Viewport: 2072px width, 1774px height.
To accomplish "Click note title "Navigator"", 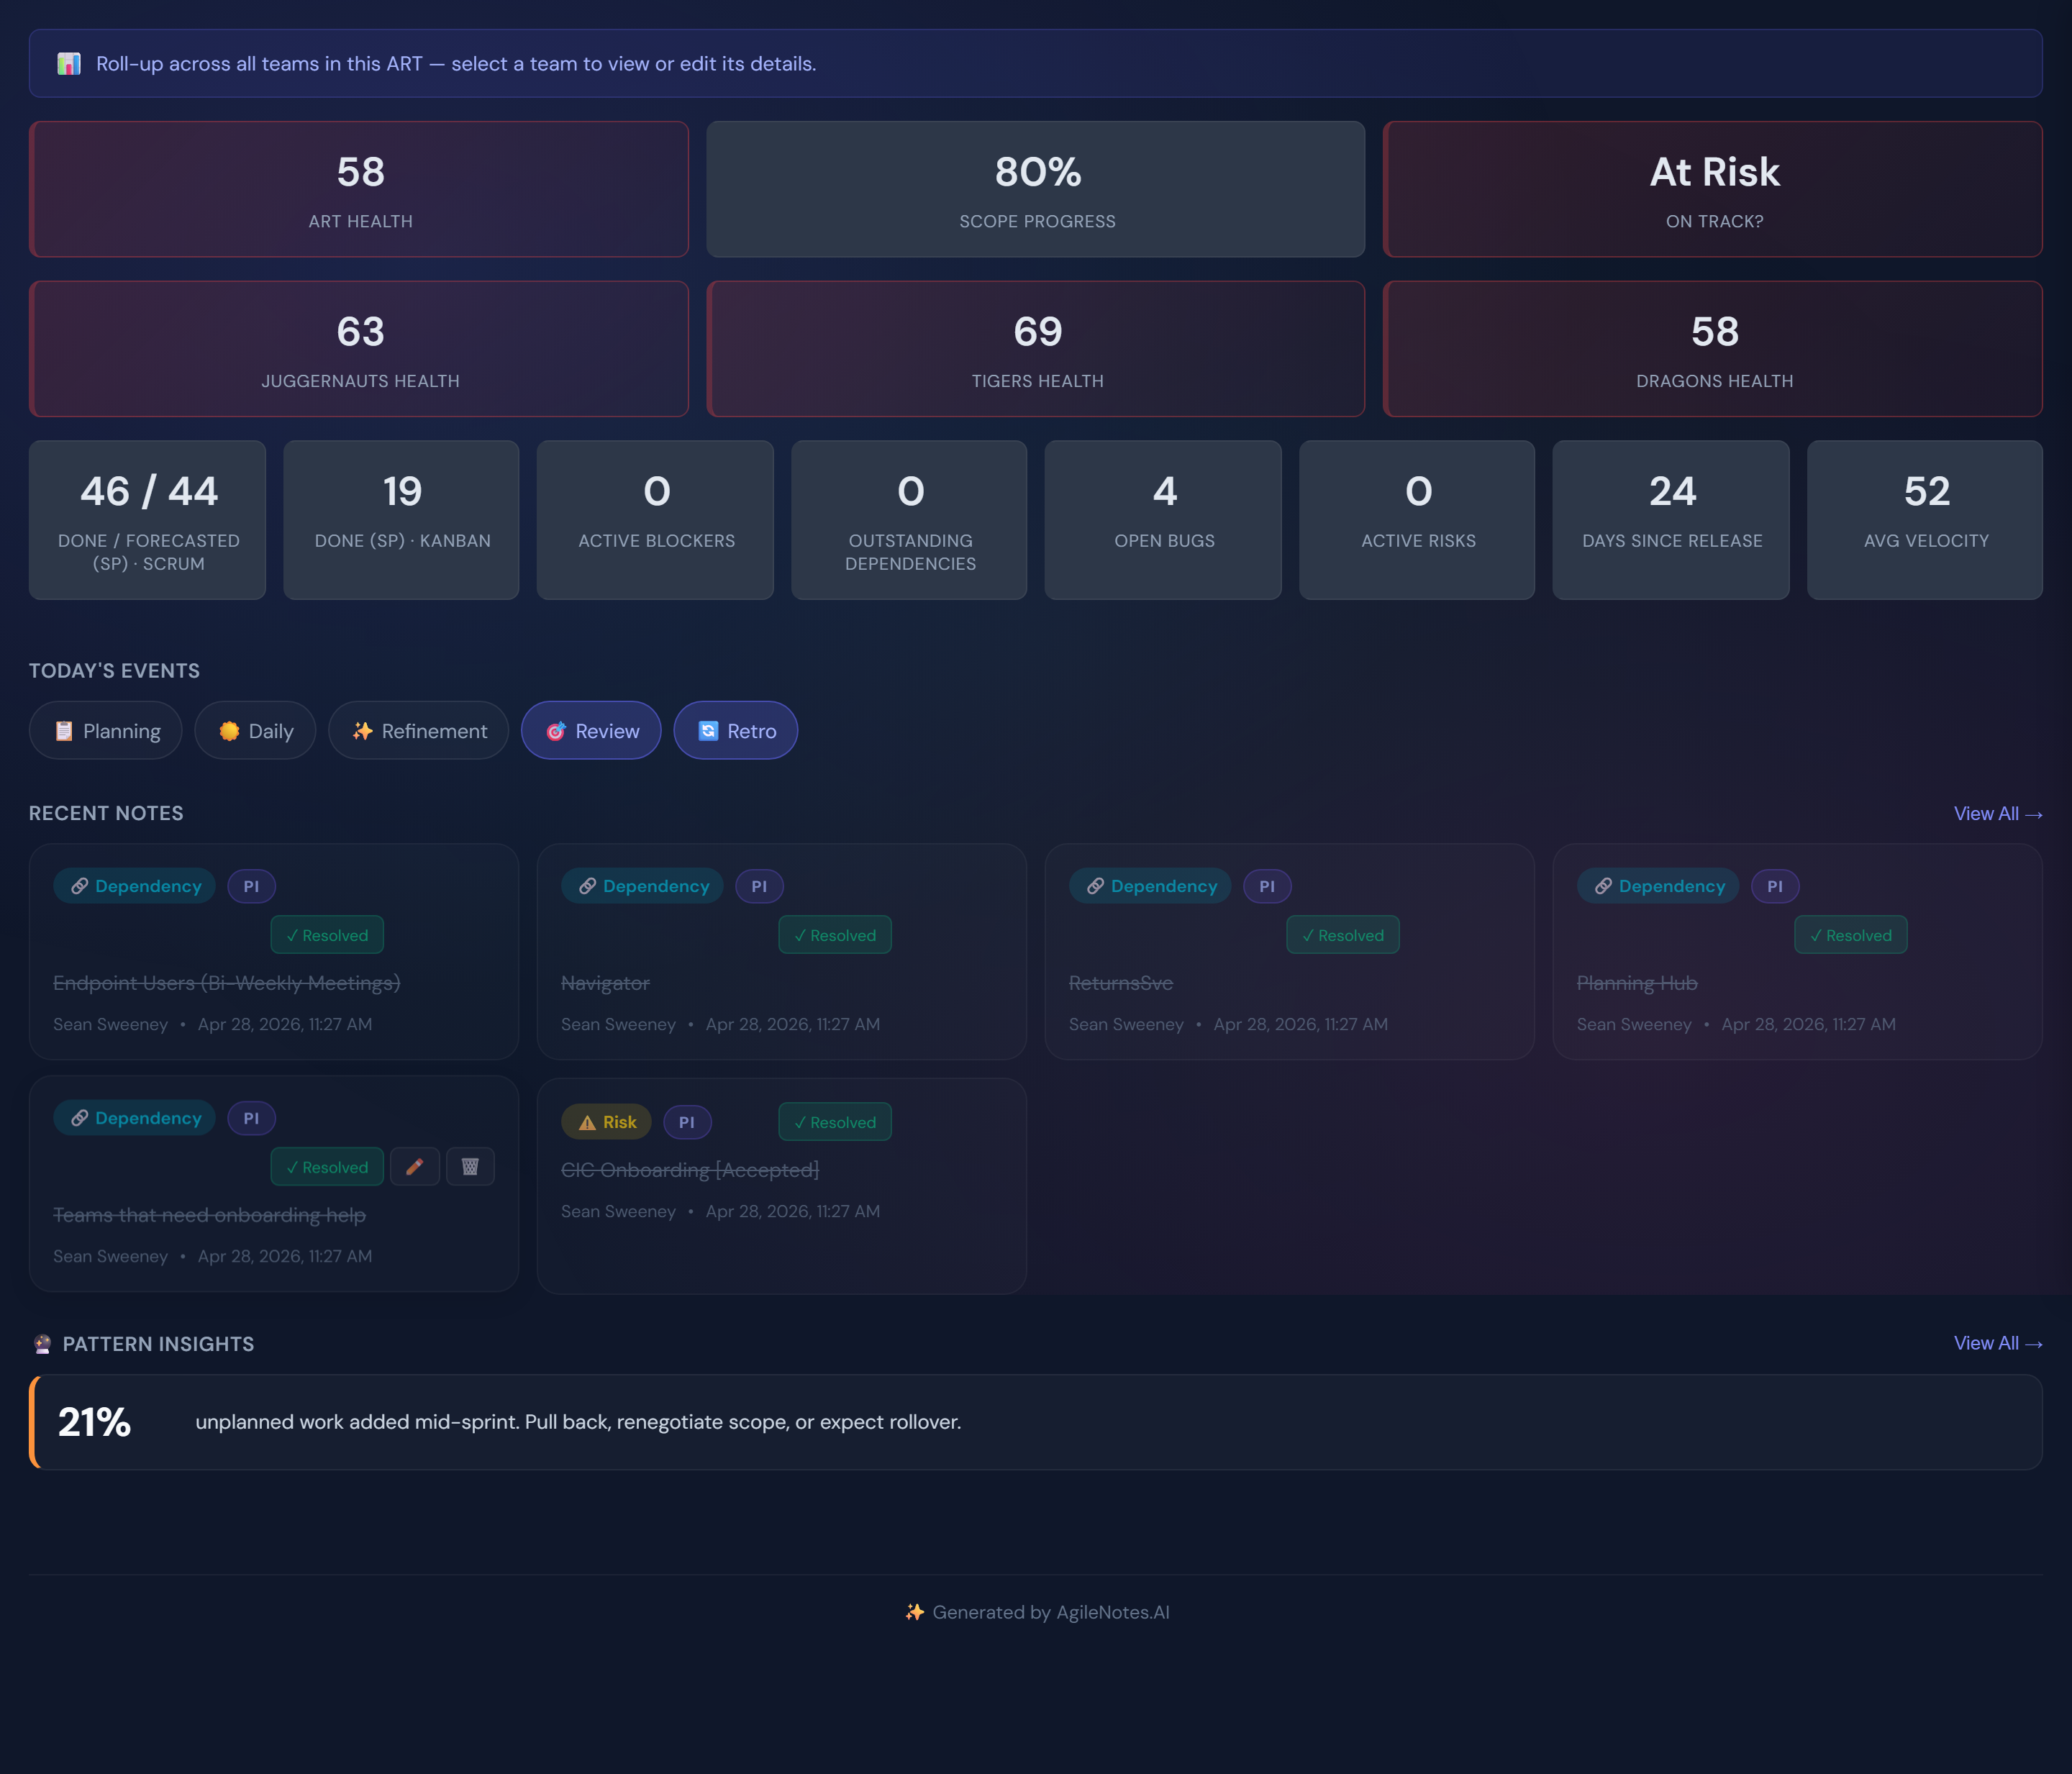I will pyautogui.click(x=605, y=983).
